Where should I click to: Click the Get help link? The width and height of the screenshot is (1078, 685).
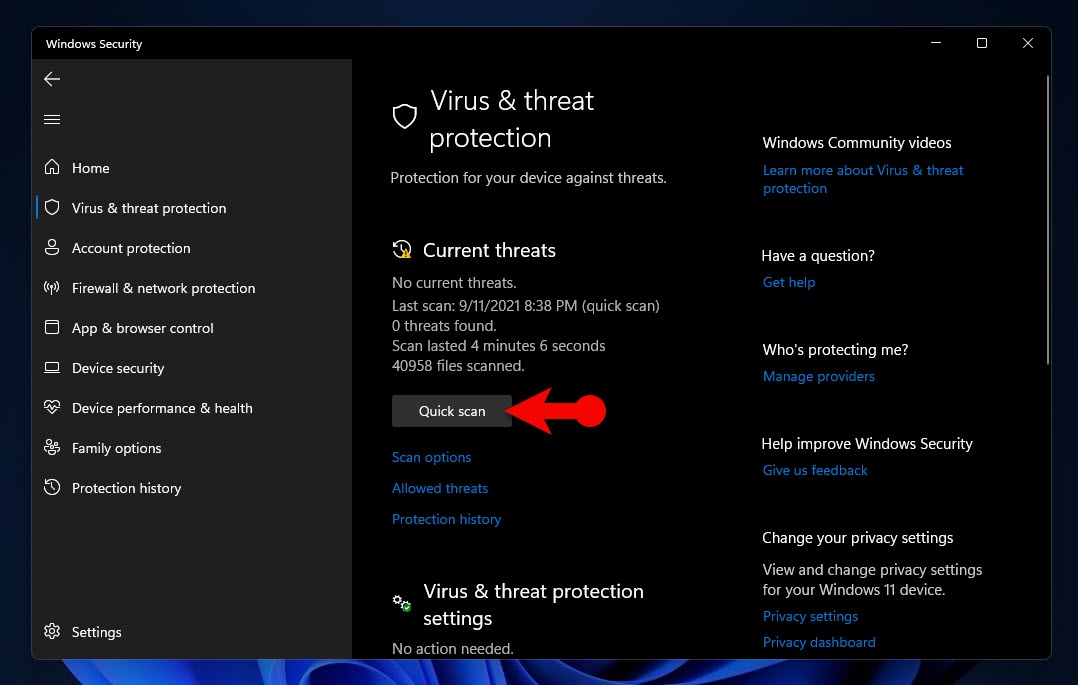(x=789, y=282)
